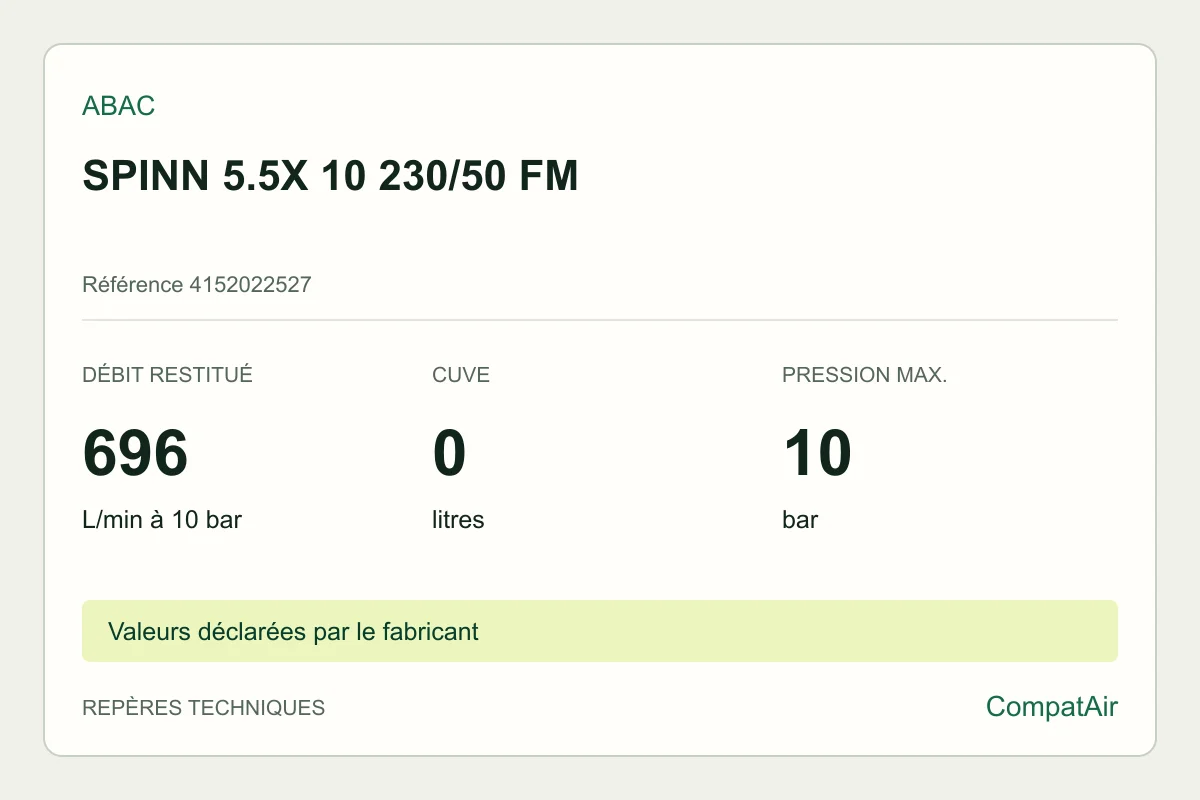Select the SPINN 5.5X 10 230/50 FM title
1200x800 pixels.
coord(330,177)
